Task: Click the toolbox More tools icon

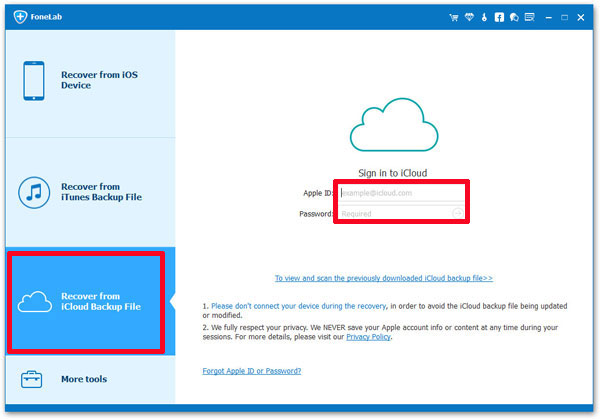Action: 31,379
